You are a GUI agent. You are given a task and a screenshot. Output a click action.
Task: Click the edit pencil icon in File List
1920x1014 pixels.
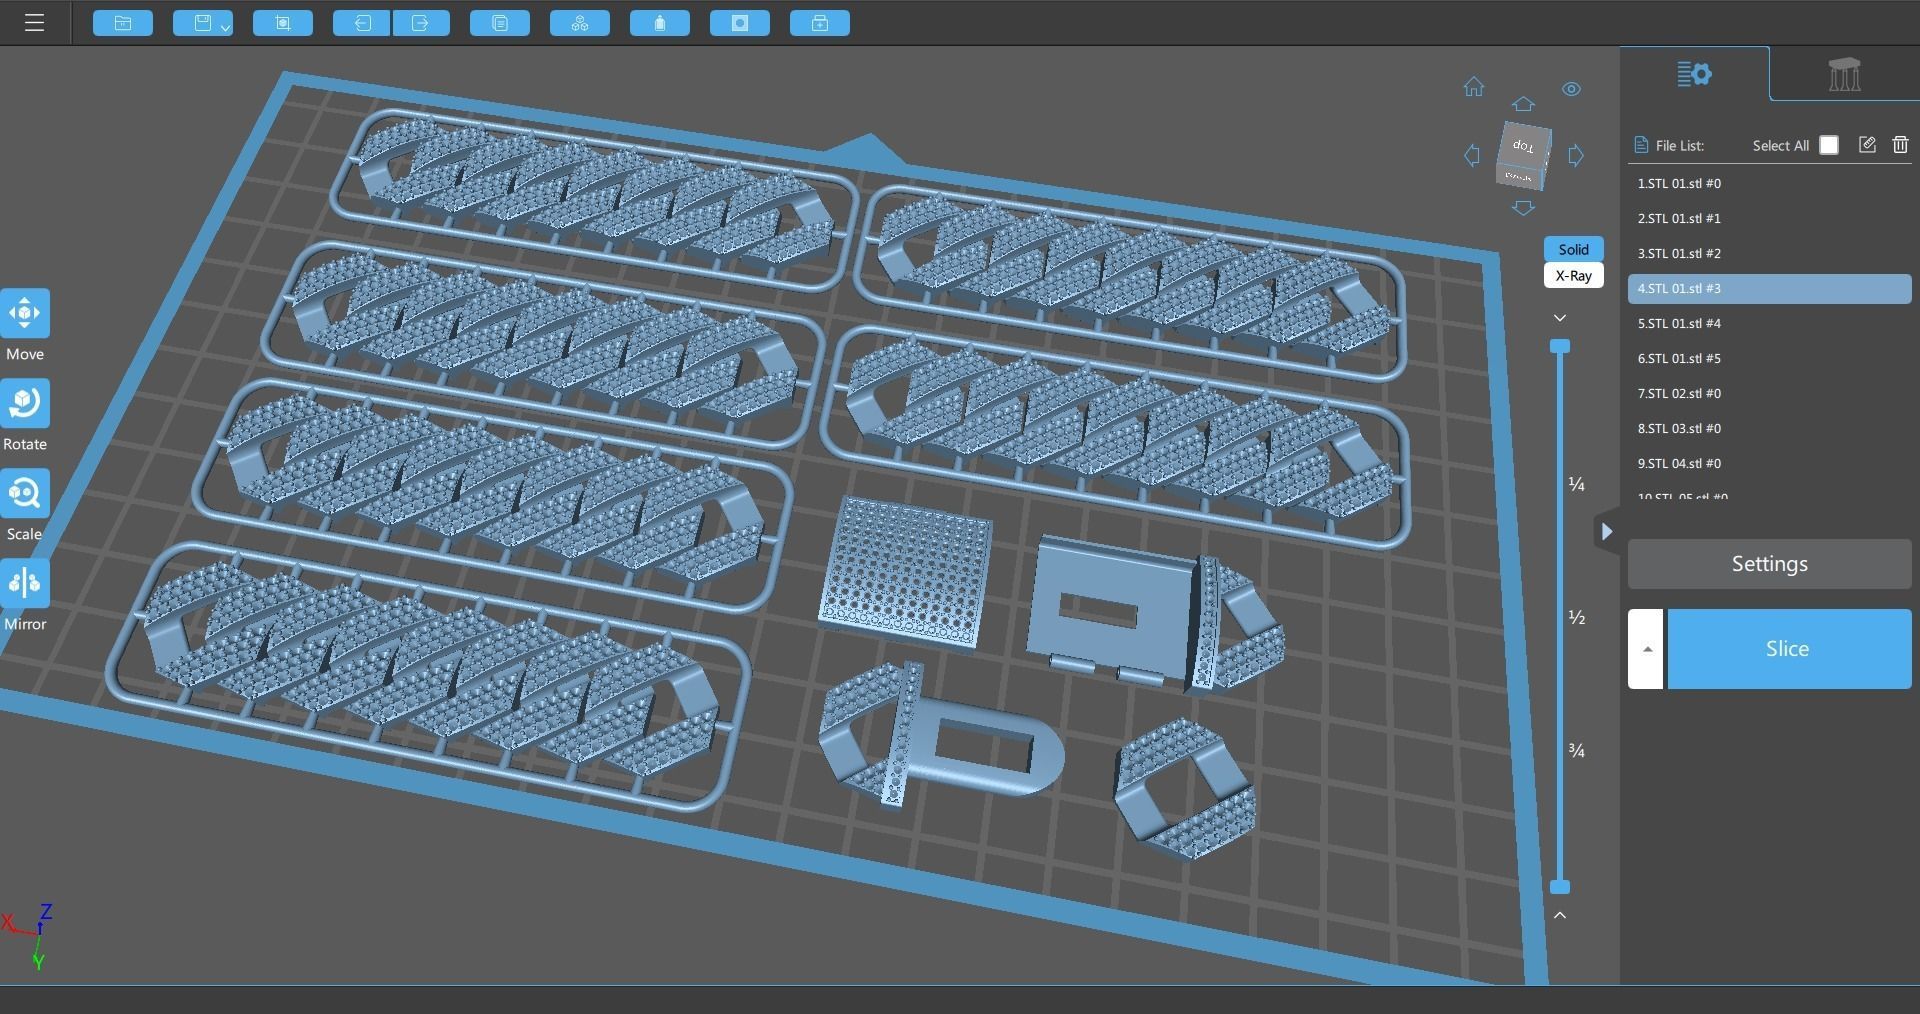point(1867,145)
